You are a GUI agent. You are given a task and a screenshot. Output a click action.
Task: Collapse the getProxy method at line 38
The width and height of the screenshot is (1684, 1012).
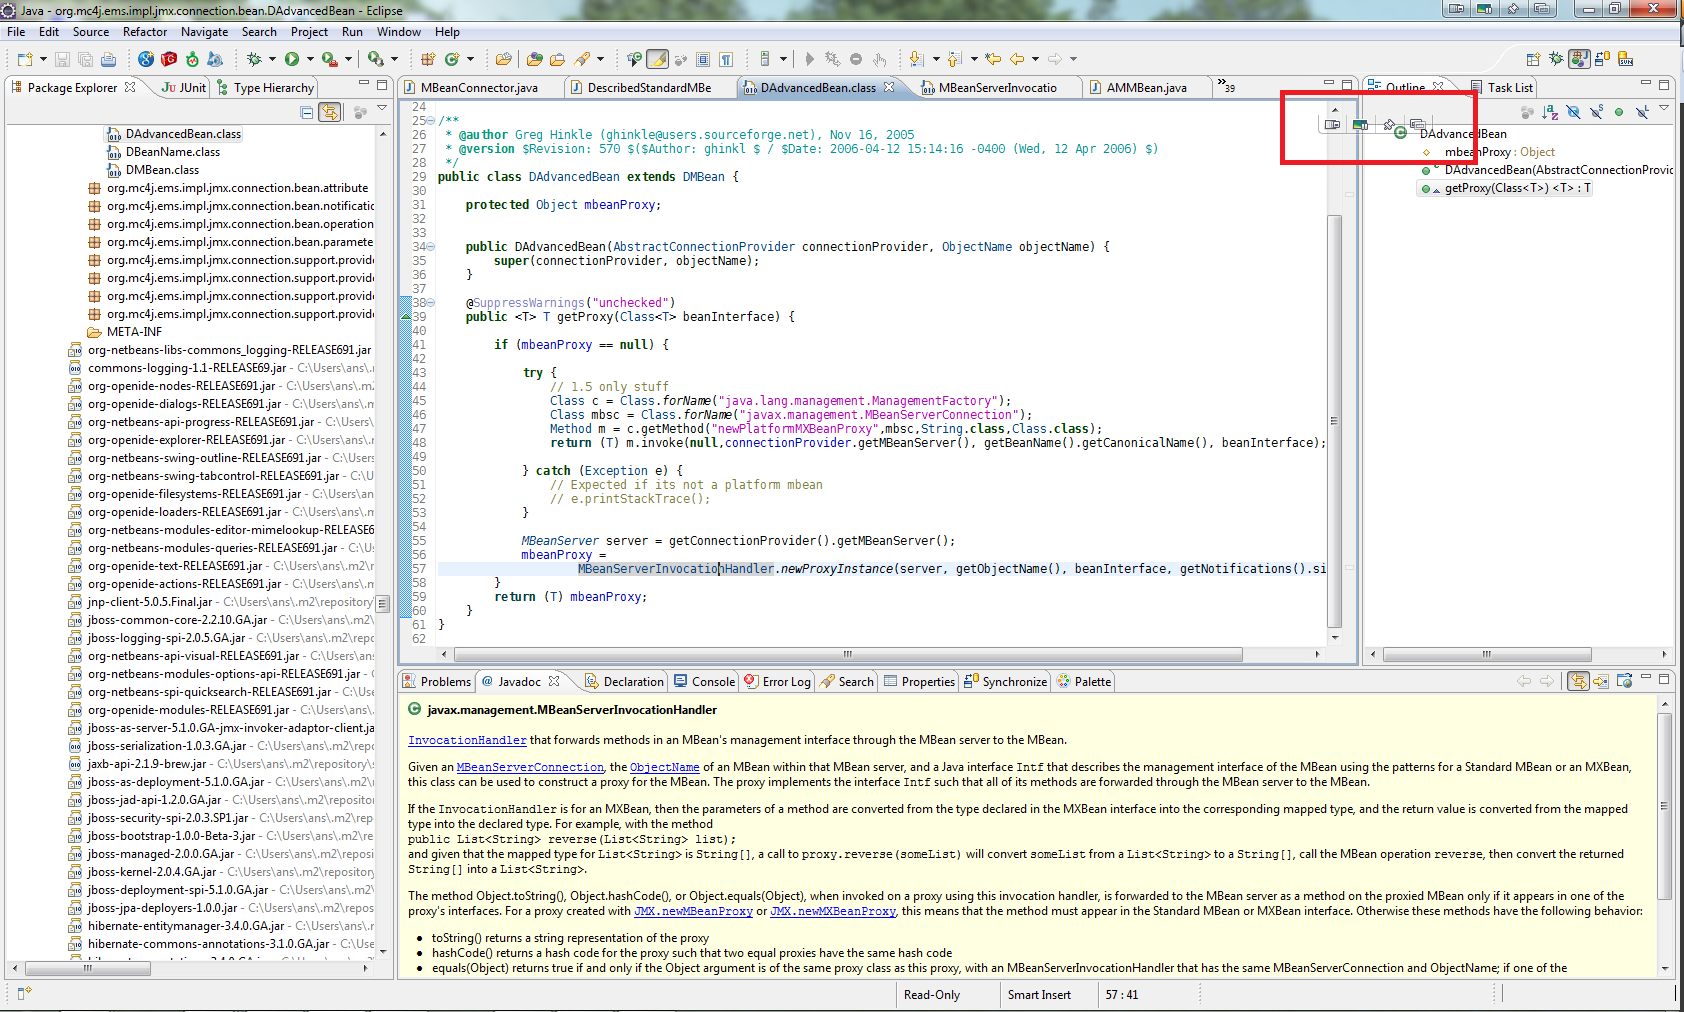tap(431, 303)
